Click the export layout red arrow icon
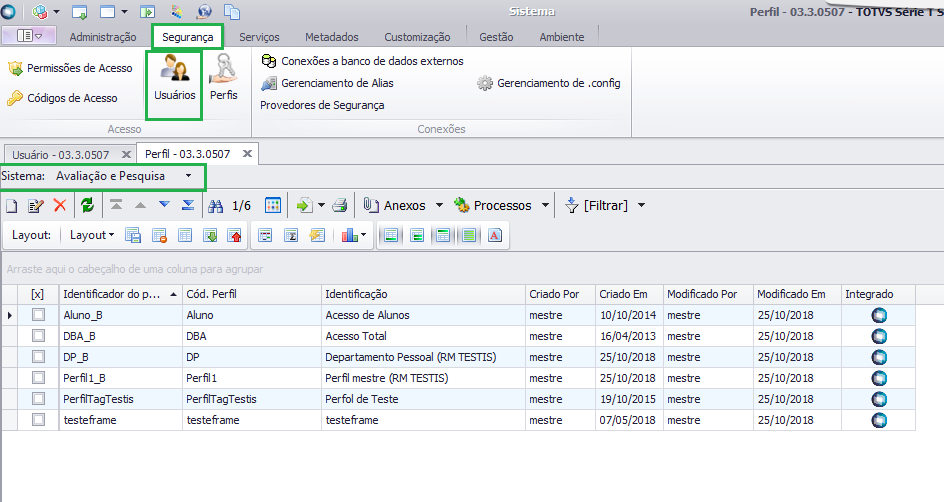 [234, 235]
